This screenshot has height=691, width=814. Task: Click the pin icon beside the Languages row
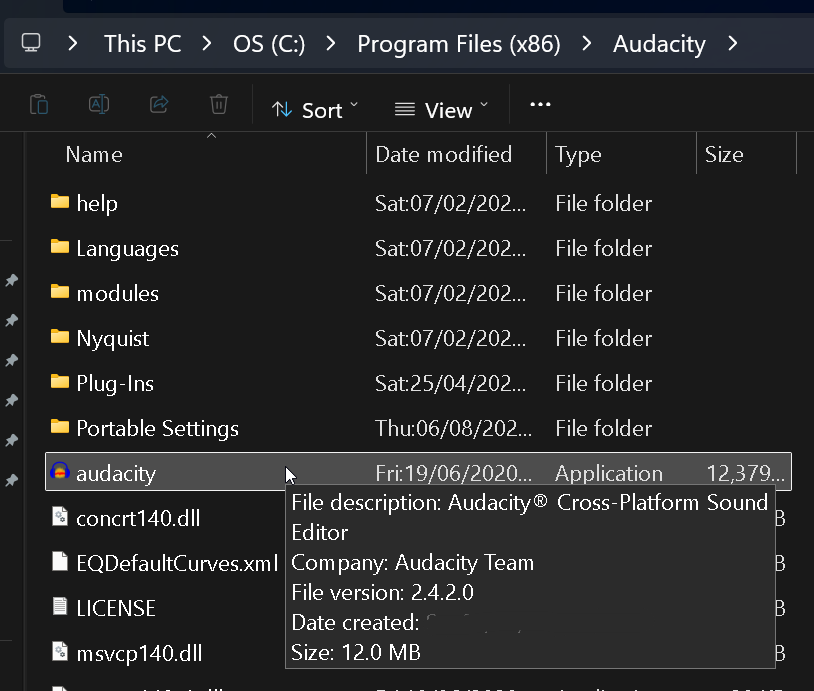point(11,281)
